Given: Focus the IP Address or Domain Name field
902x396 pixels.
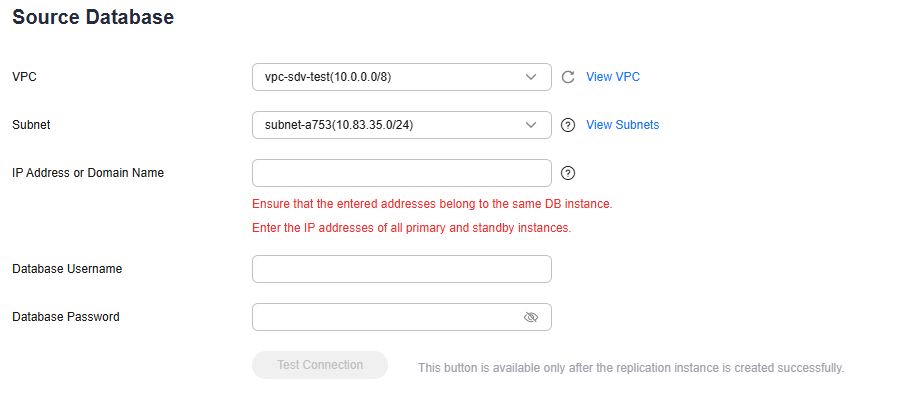Looking at the screenshot, I should (x=402, y=173).
